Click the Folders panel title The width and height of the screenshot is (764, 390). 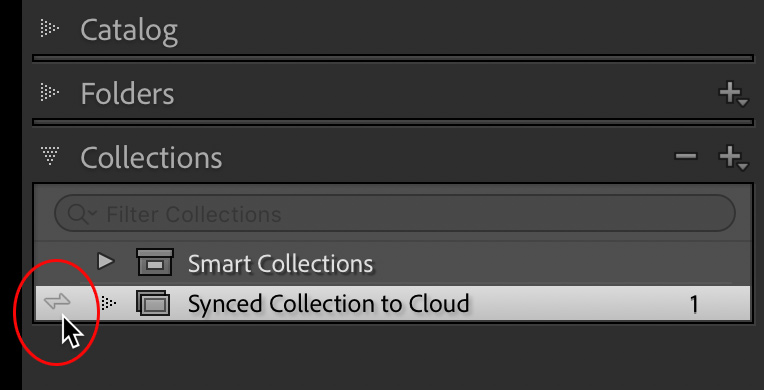click(x=127, y=93)
